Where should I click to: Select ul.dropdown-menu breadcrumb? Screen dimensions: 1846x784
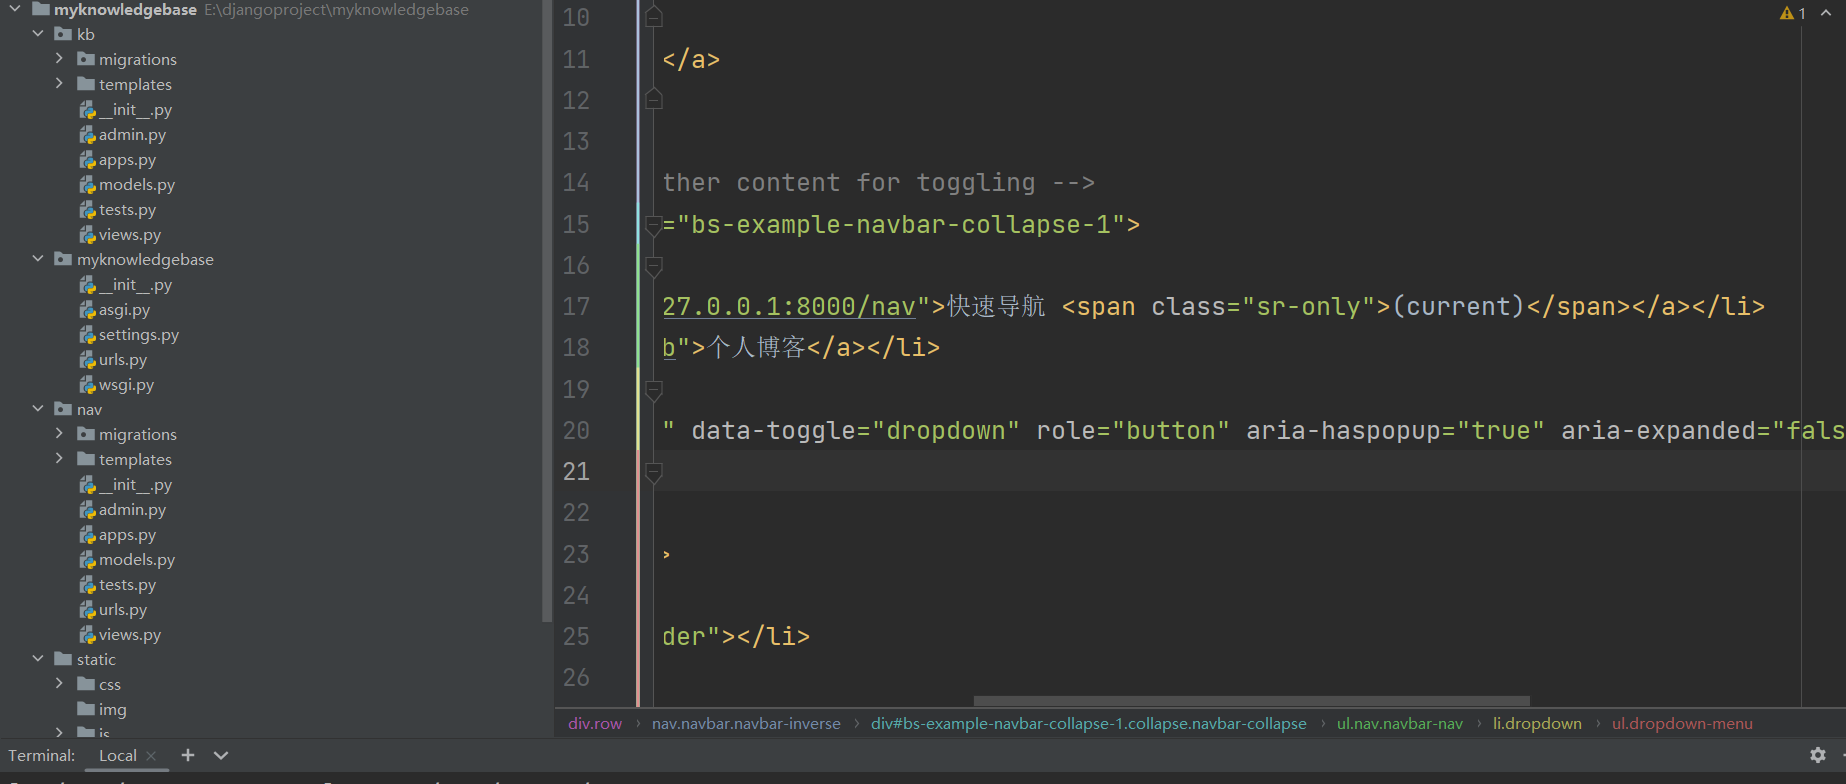pyautogui.click(x=1682, y=723)
